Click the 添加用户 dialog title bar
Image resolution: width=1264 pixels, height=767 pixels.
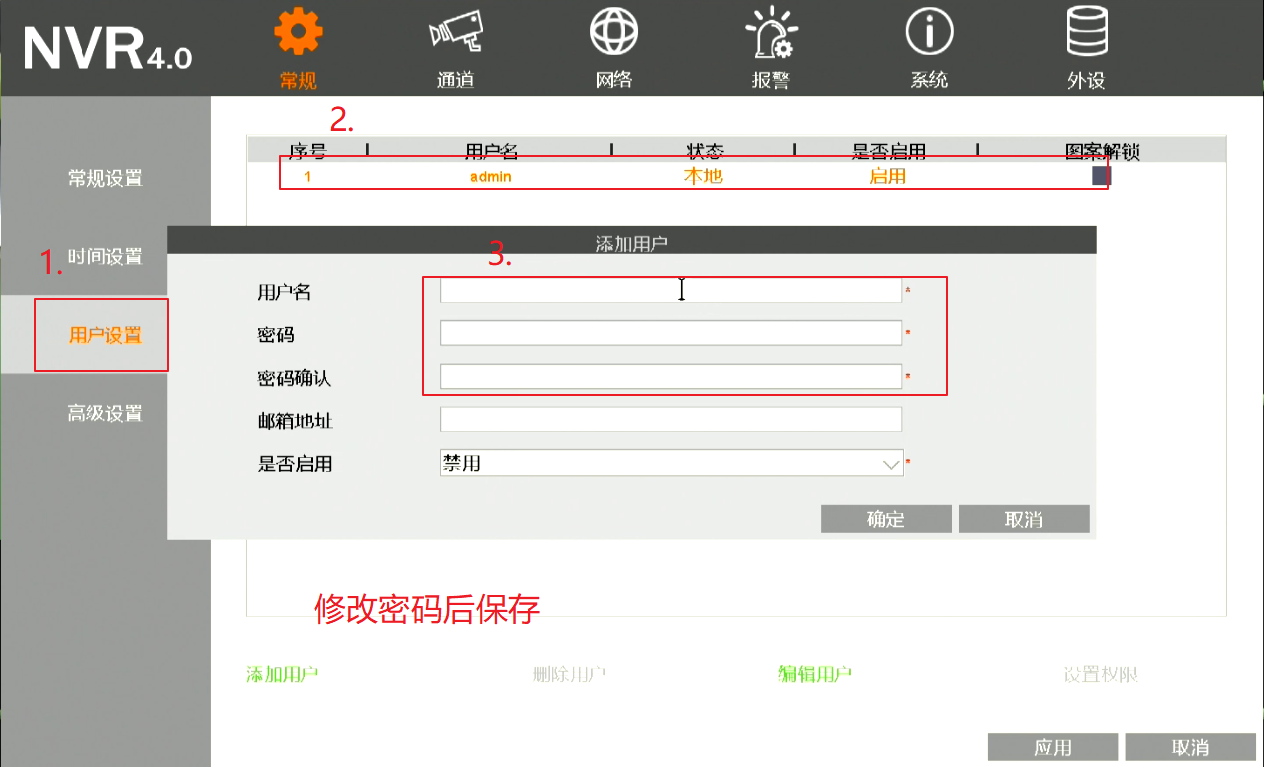(632, 240)
